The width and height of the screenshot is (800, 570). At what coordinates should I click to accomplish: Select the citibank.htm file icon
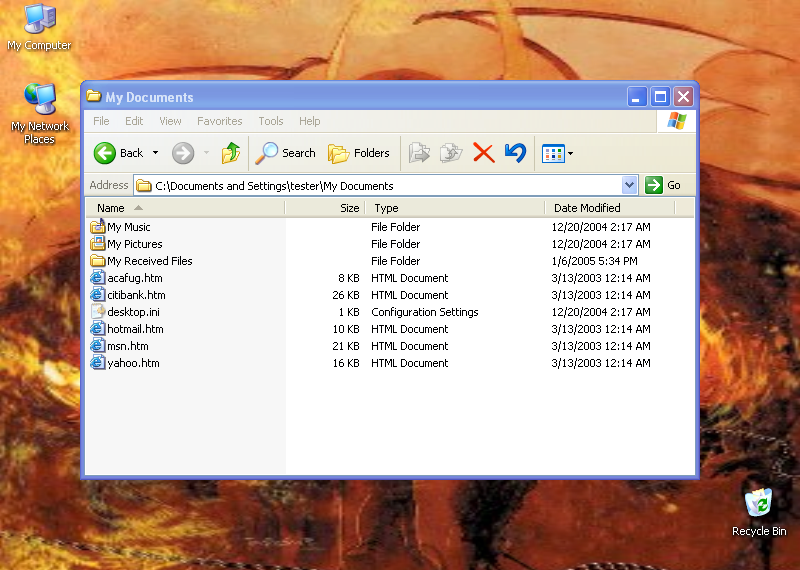pos(97,294)
